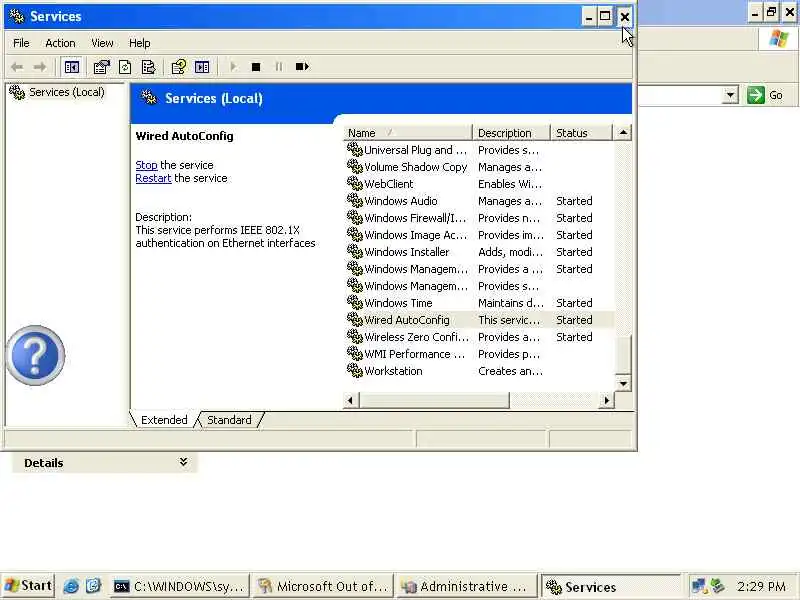
Task: Click the Pause Service icon
Action: [279, 67]
